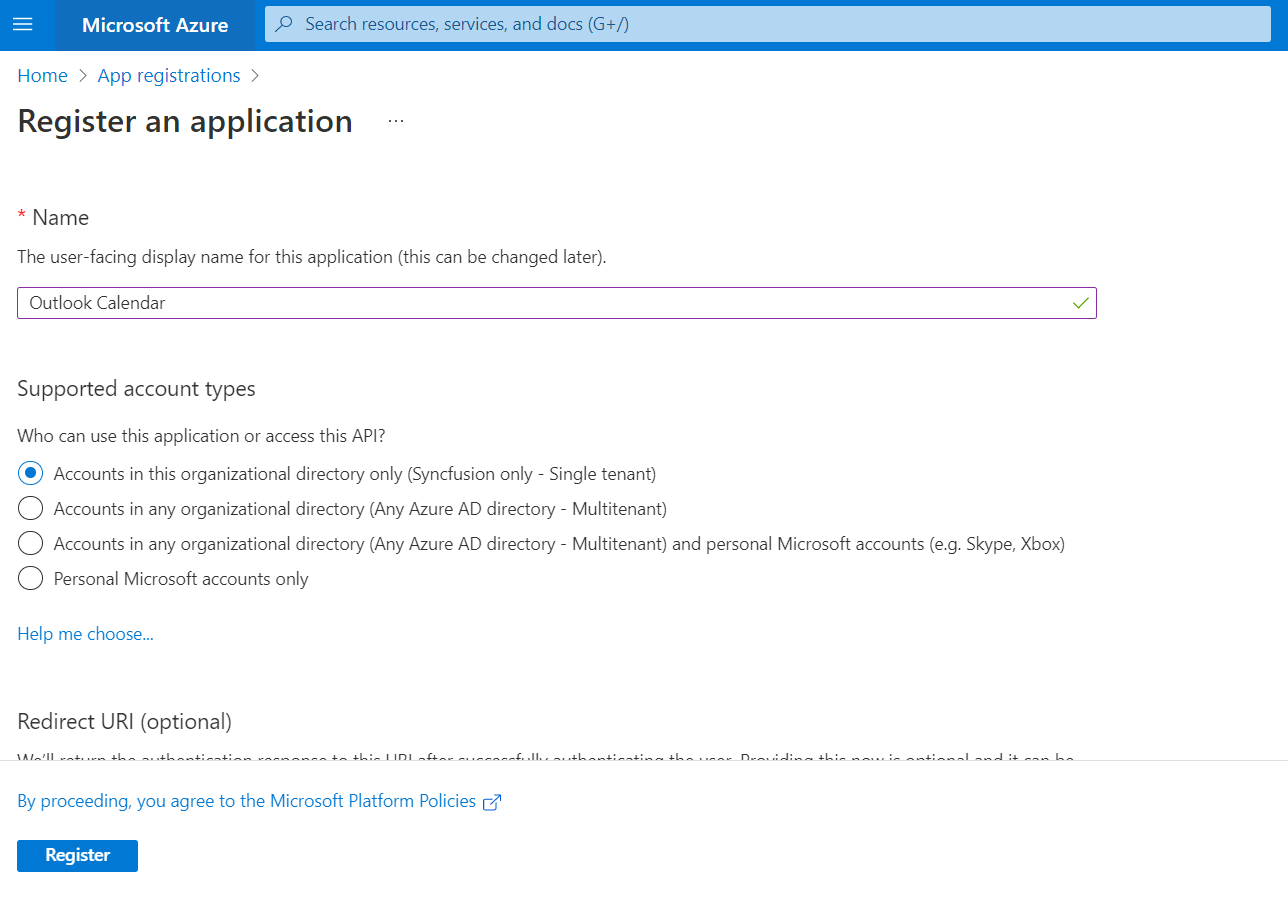The height and width of the screenshot is (897, 1288).
Task: Select Single tenant account type radio
Action: (x=31, y=474)
